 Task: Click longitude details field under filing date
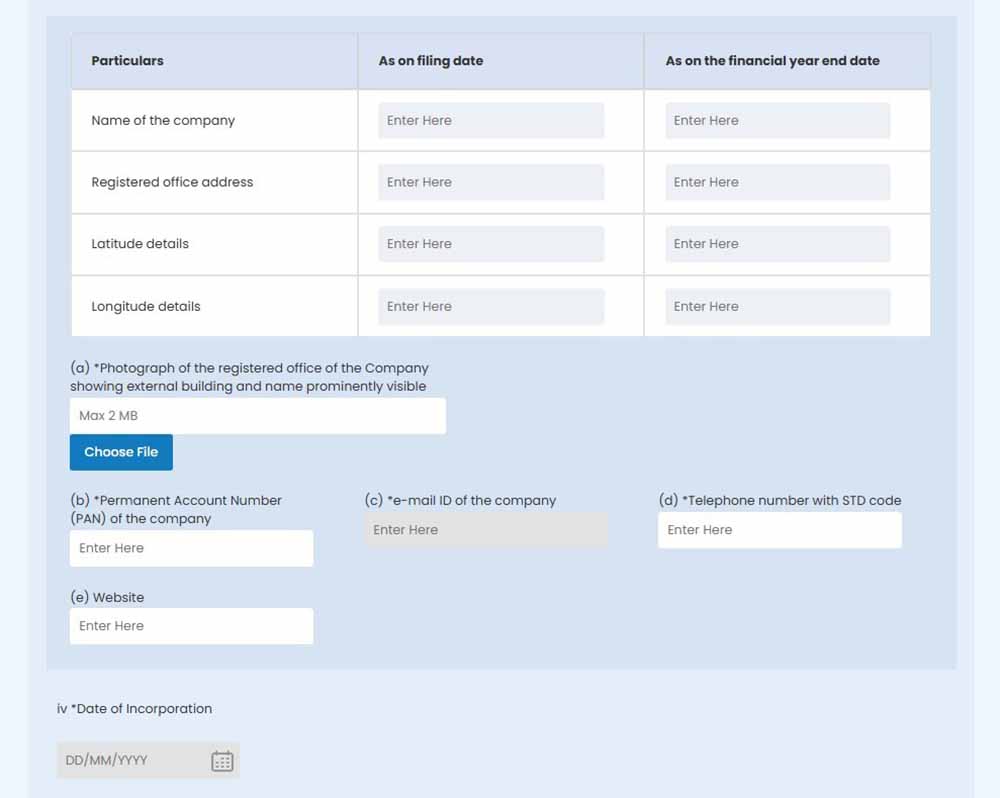(491, 307)
